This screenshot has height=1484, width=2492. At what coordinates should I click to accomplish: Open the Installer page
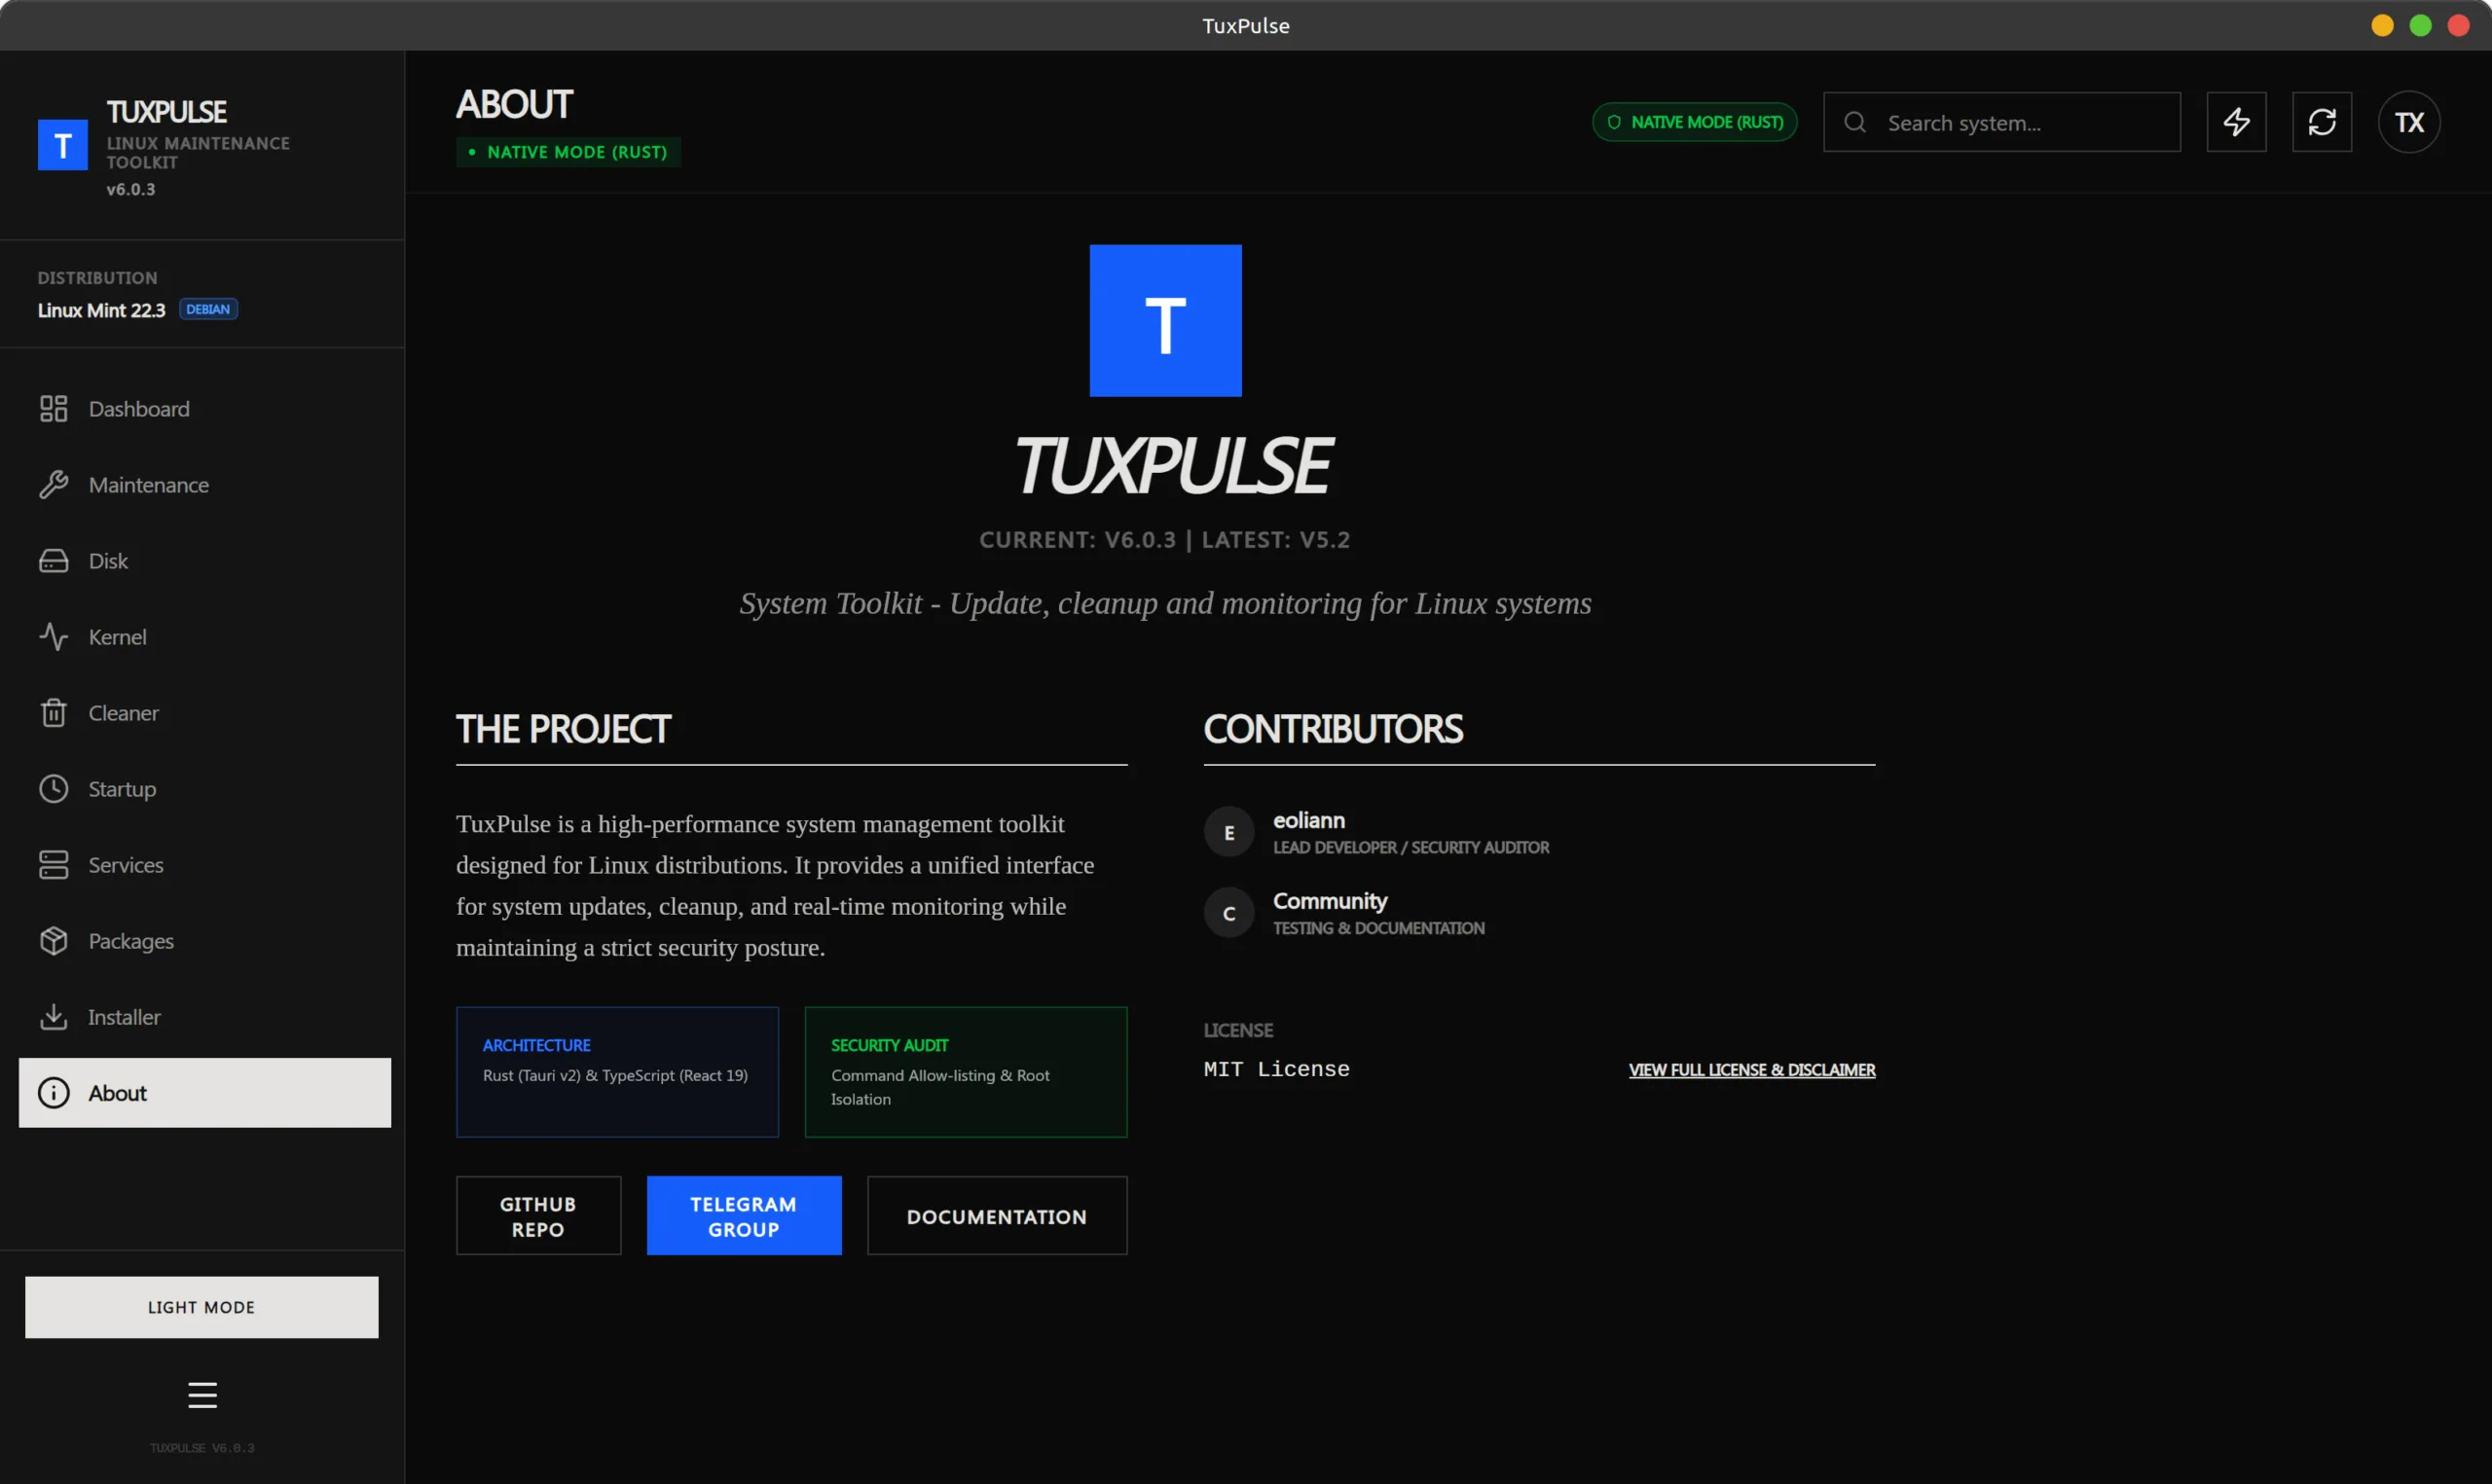124,1017
